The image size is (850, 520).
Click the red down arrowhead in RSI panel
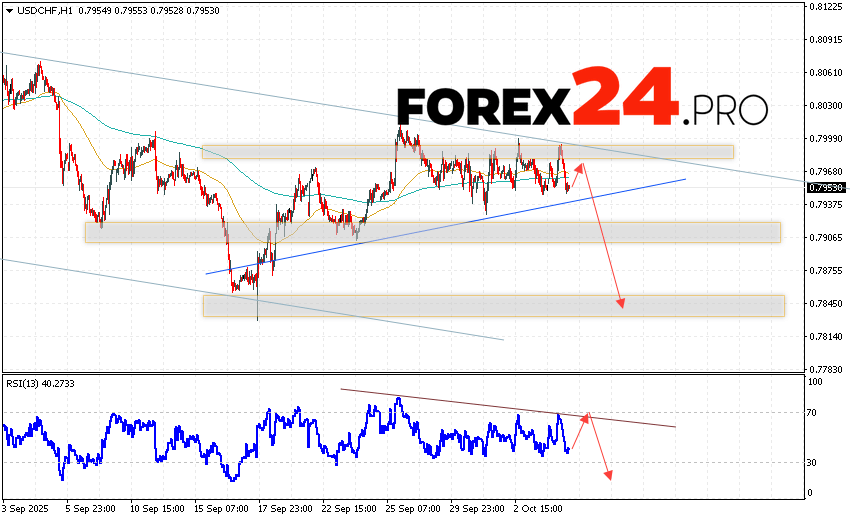pyautogui.click(x=606, y=473)
